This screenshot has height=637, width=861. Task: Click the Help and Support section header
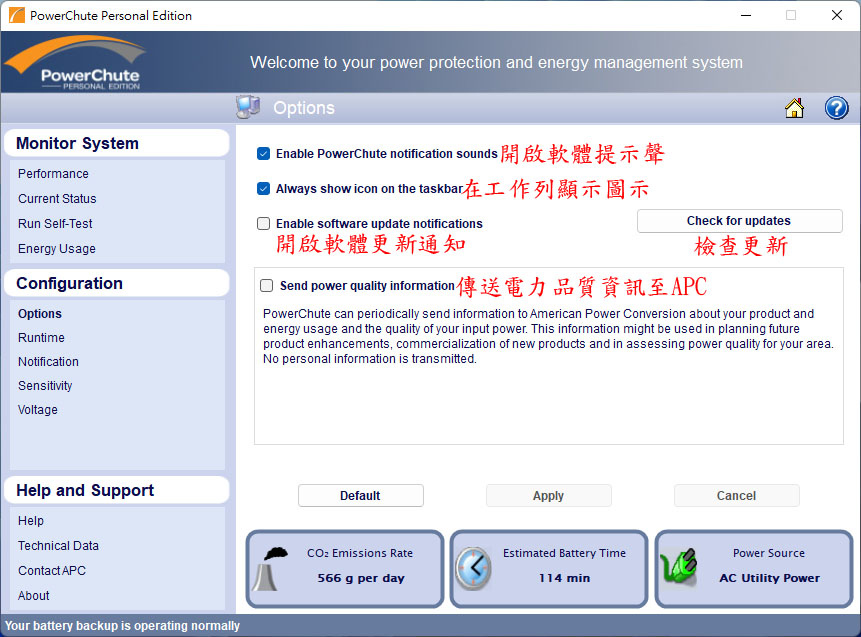pyautogui.click(x=116, y=490)
